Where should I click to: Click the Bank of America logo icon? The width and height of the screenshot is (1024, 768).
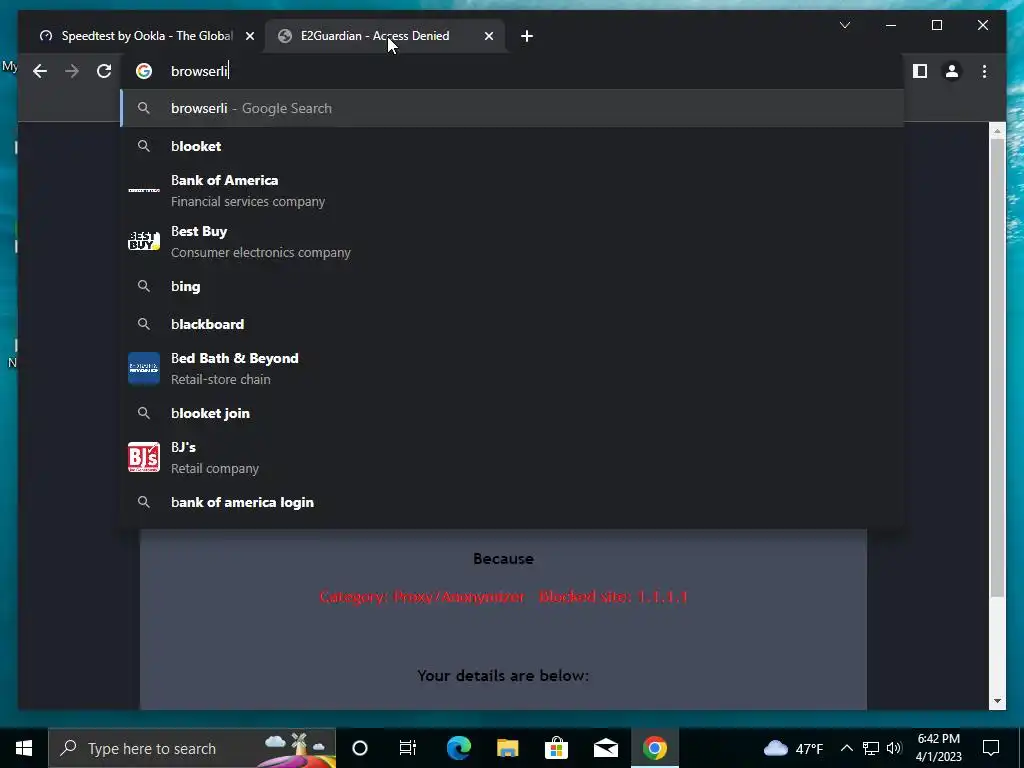[x=144, y=190]
